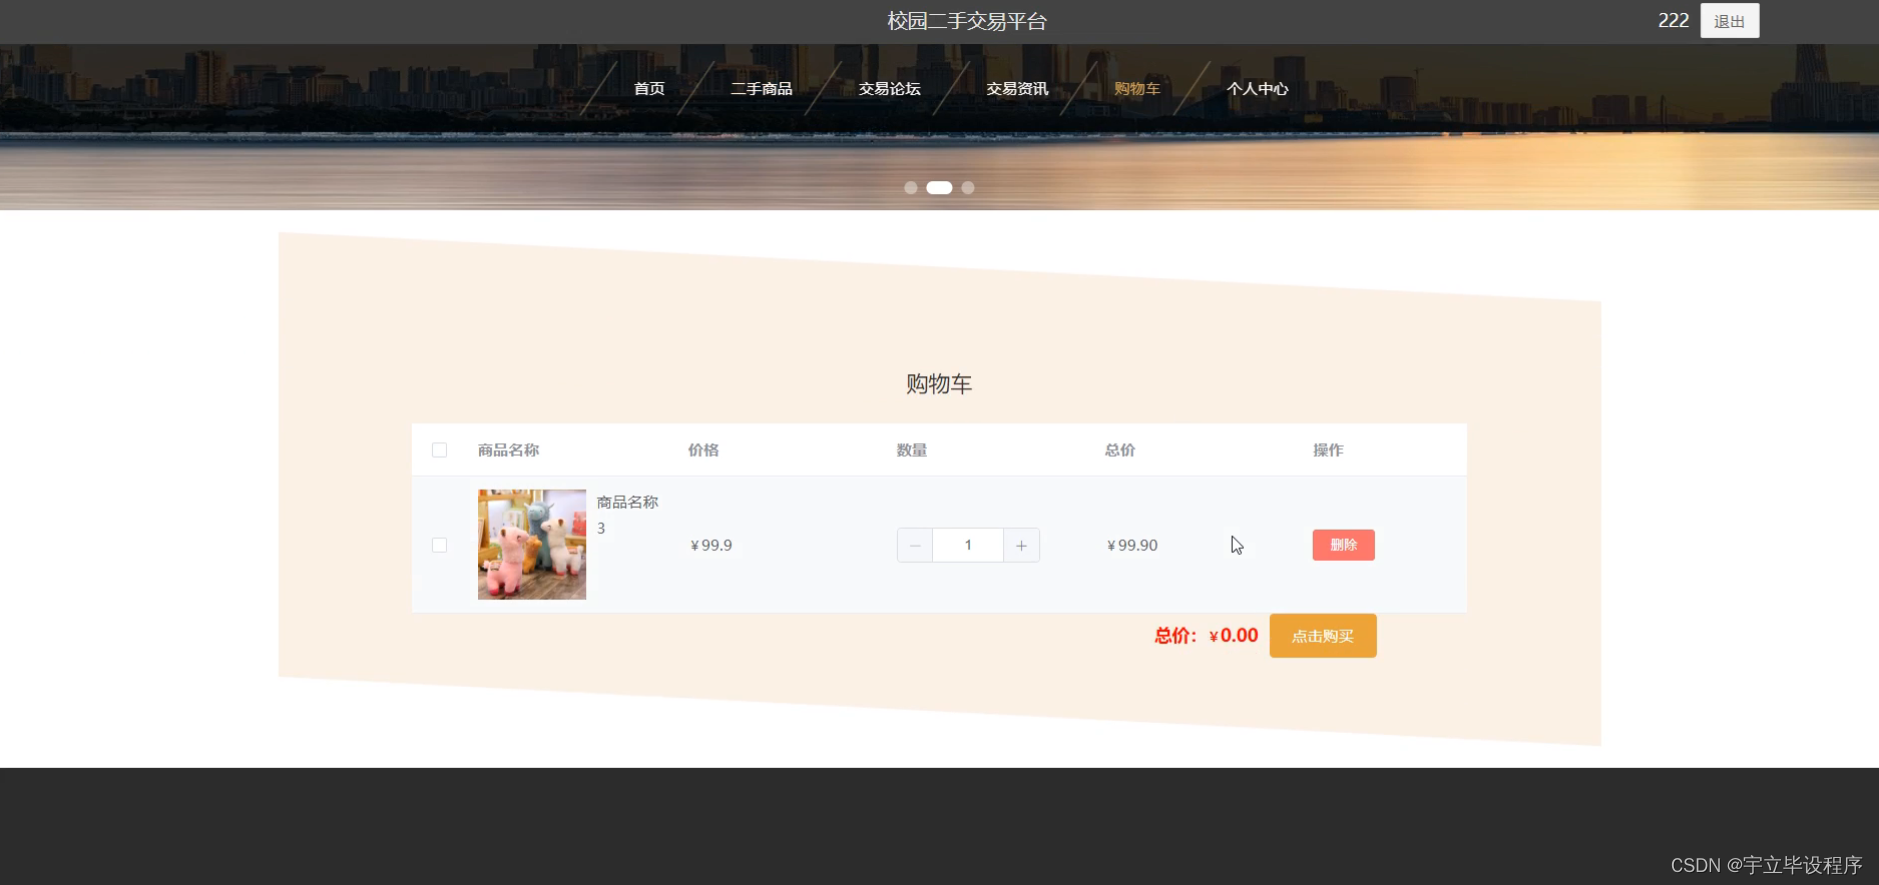Screen dimensions: 1879x885
Task: Click the row total ¥99.90
Action: pos(1132,545)
